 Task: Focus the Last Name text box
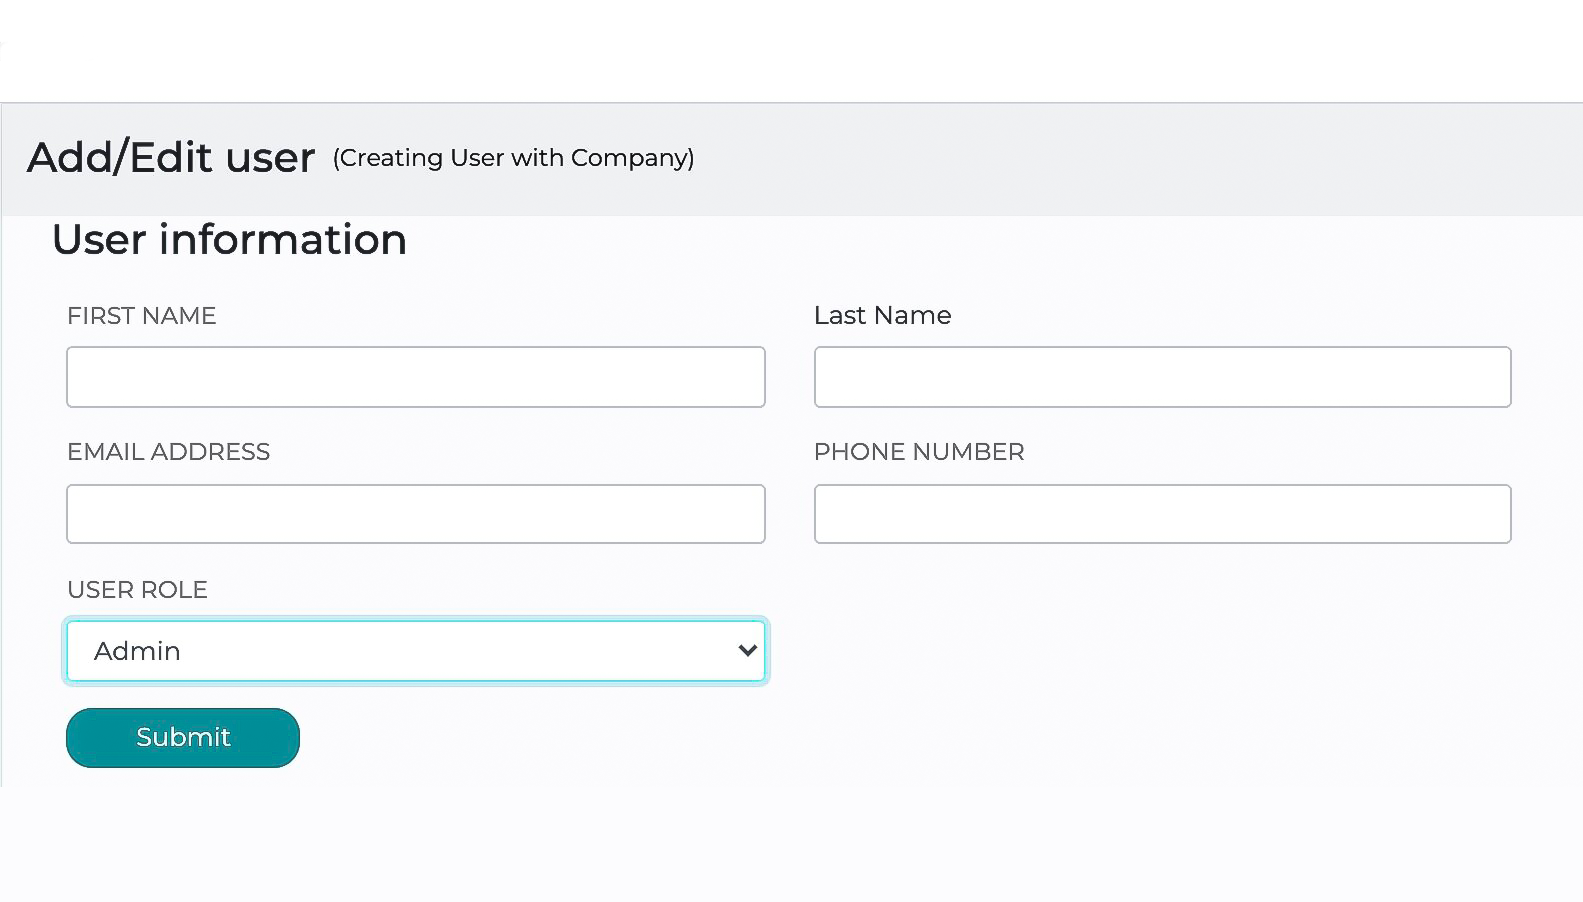(1162, 377)
